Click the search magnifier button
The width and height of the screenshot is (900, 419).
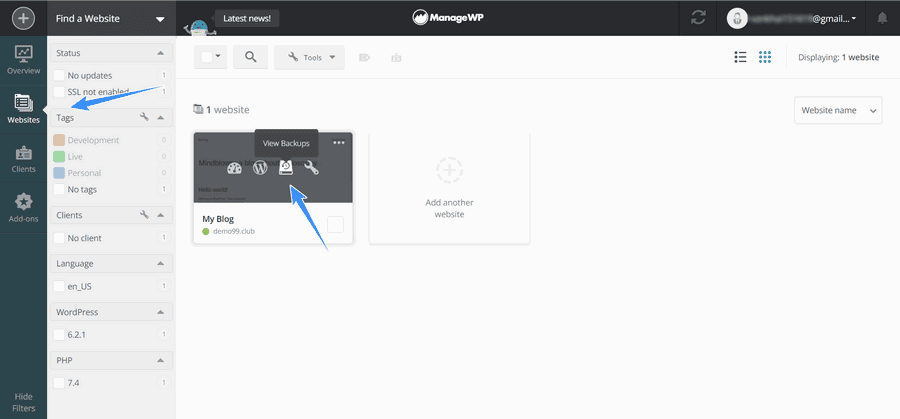250,57
